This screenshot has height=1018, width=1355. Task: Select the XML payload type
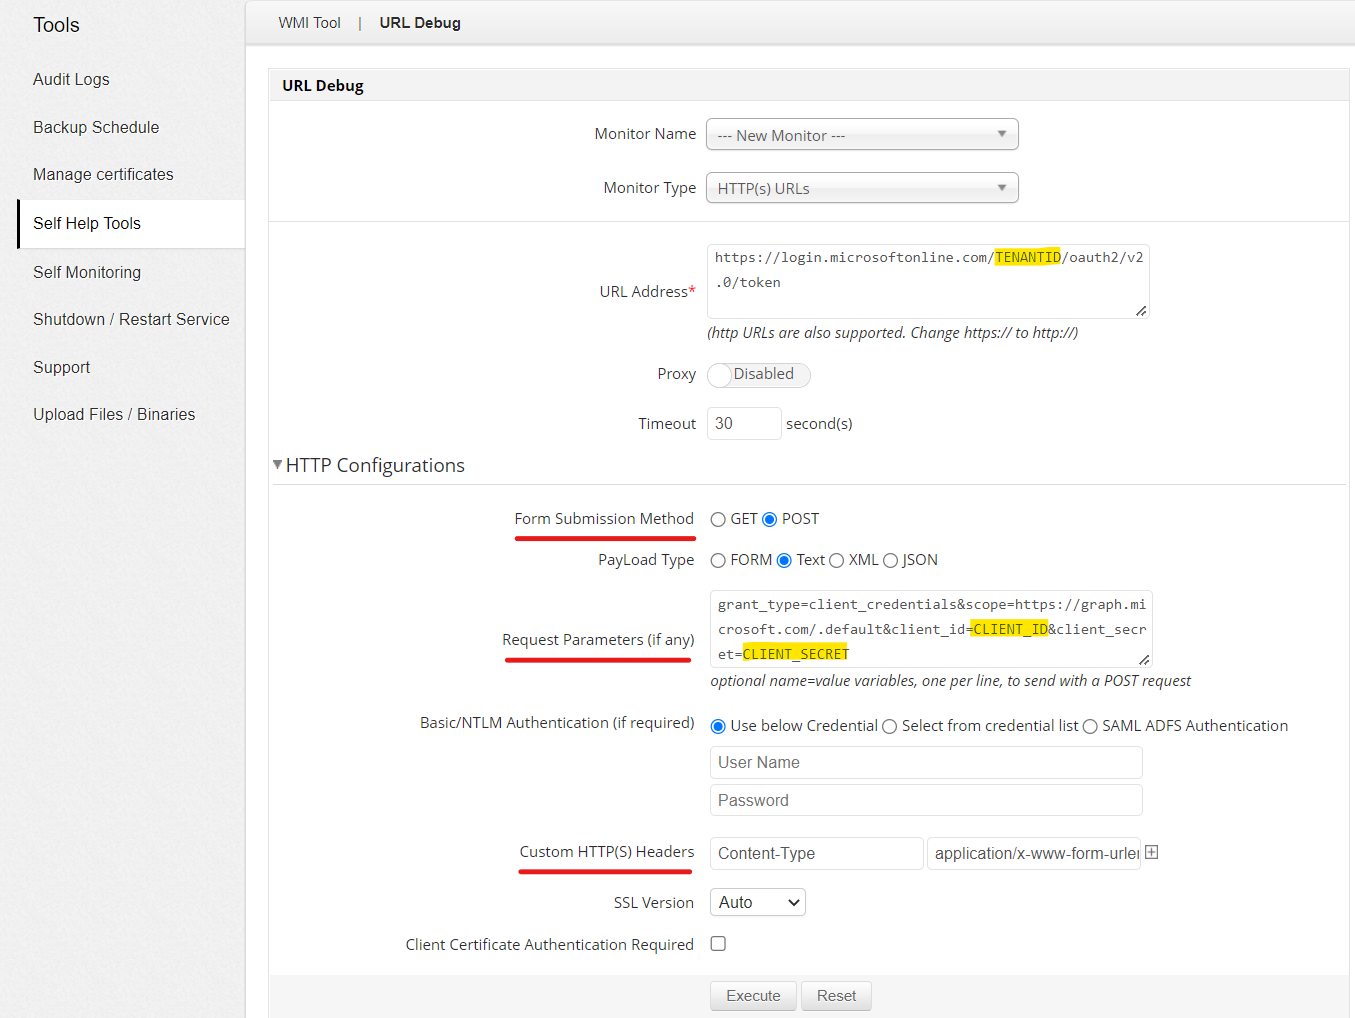tap(836, 561)
